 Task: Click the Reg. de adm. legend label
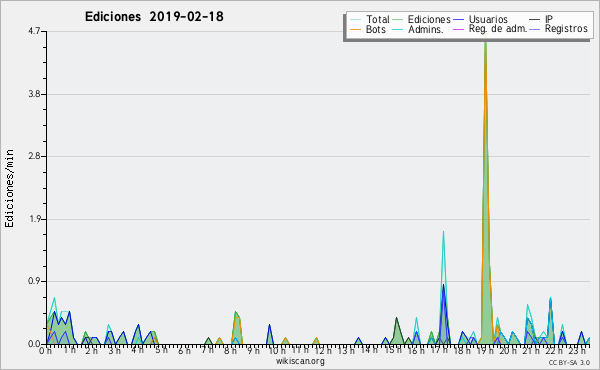point(498,29)
